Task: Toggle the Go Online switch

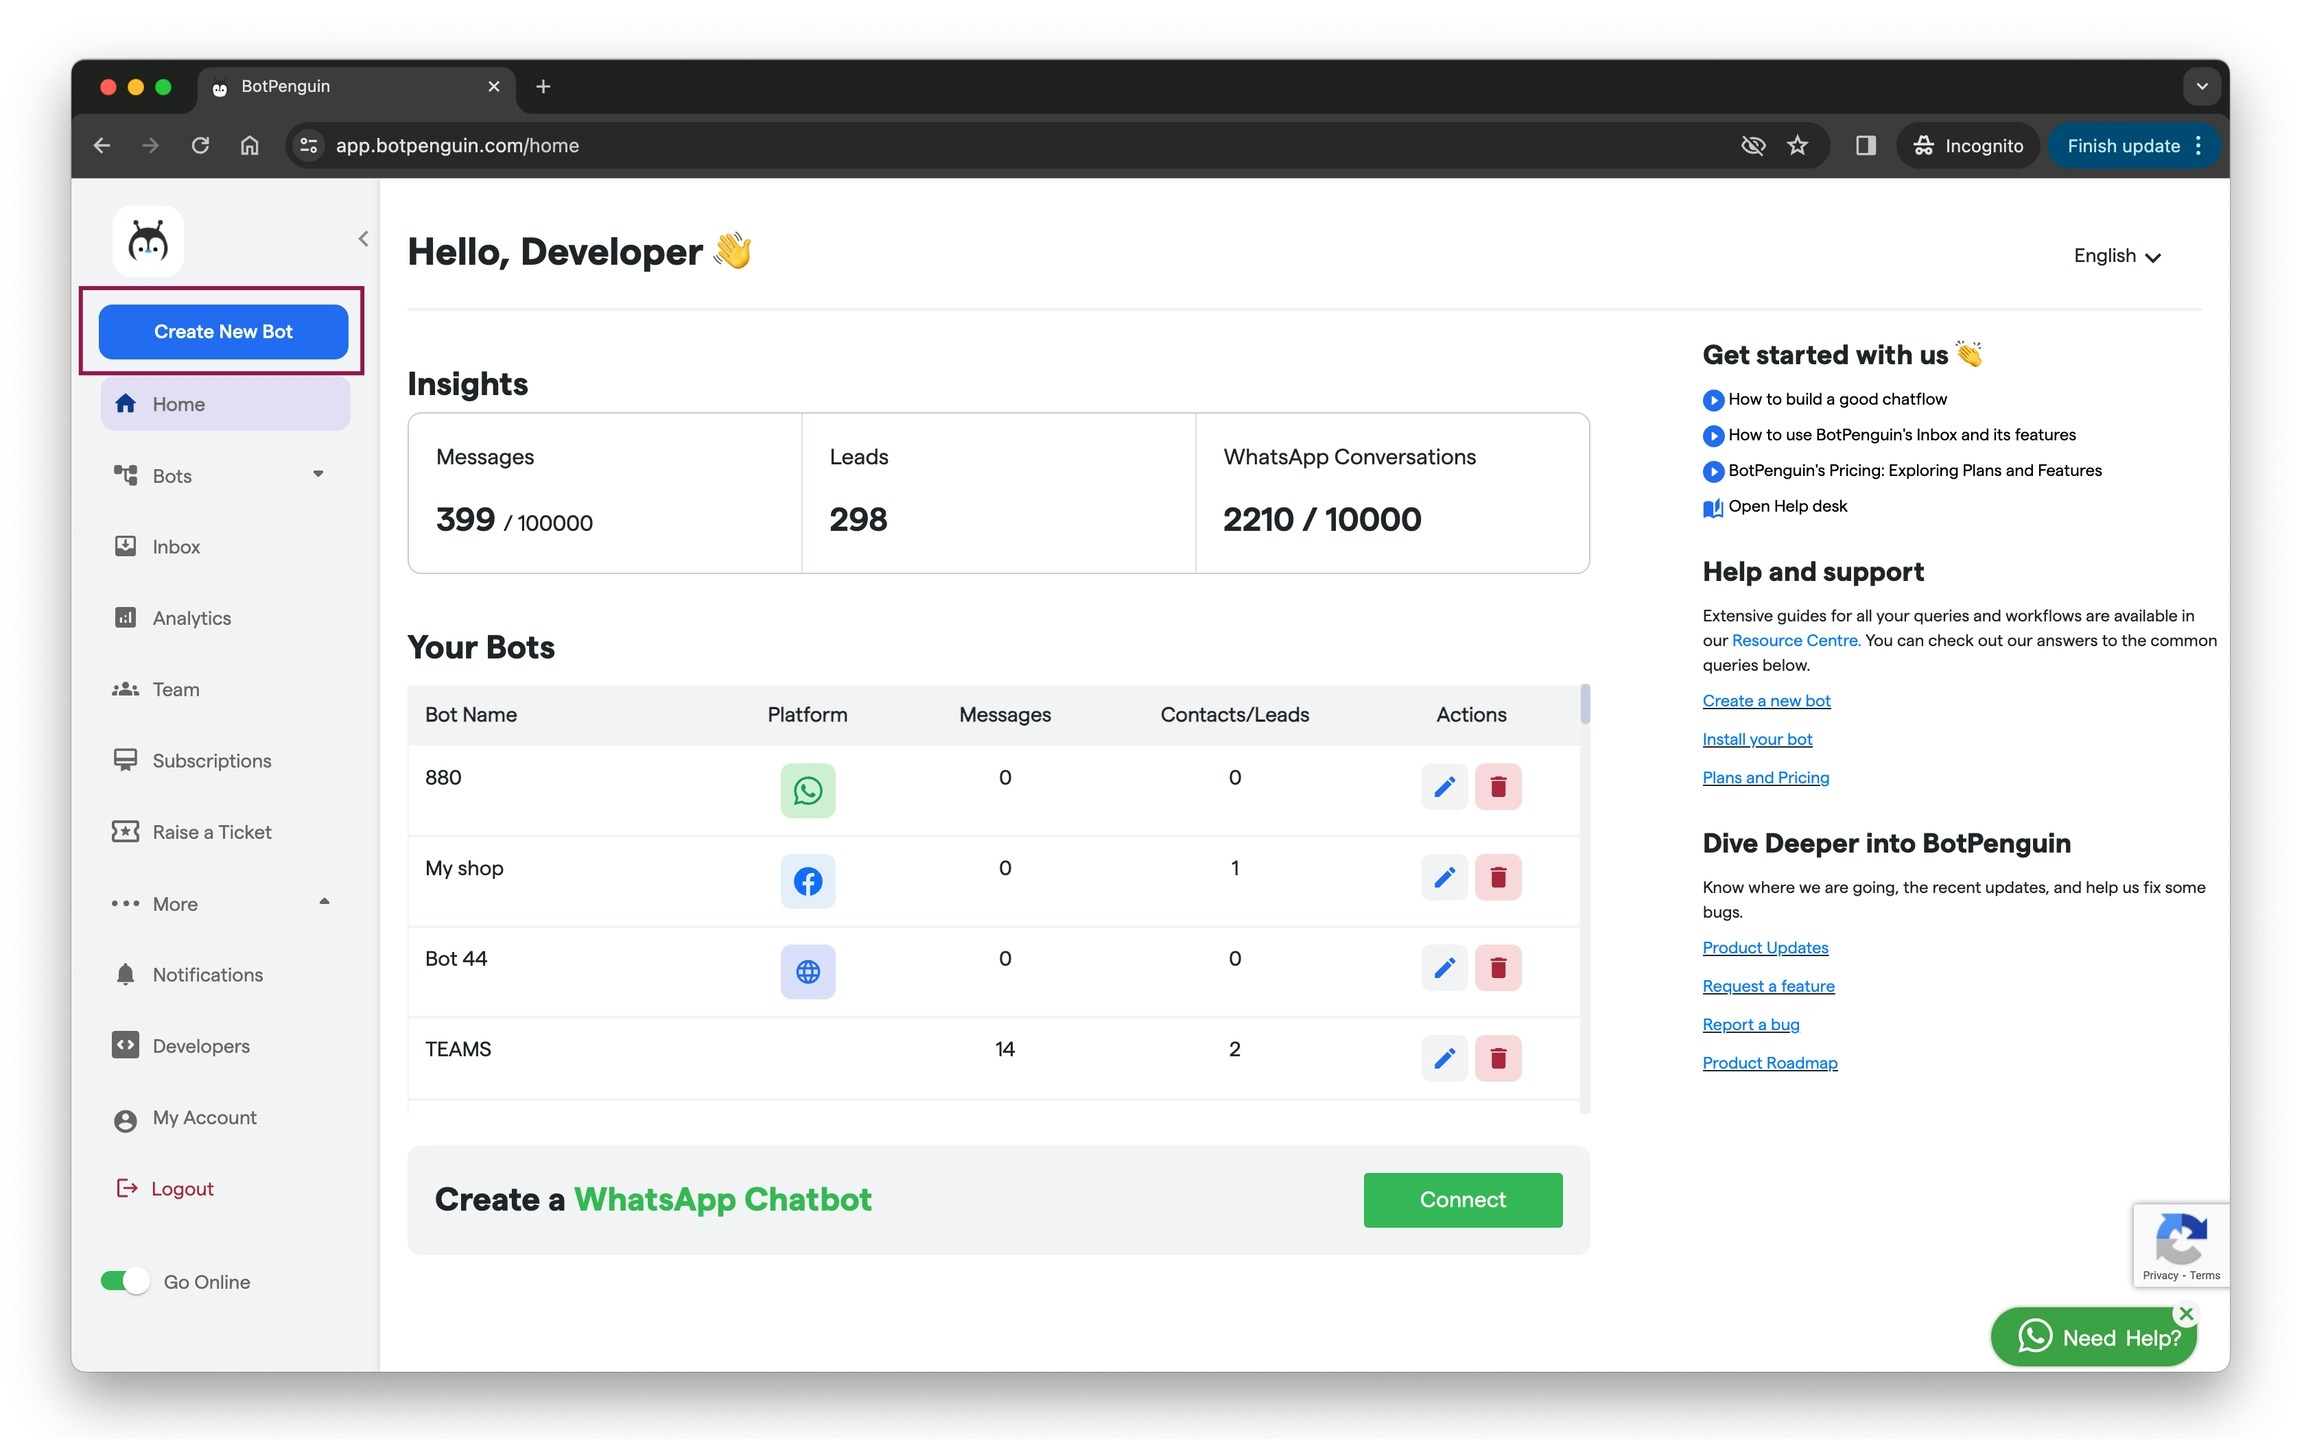Action: click(125, 1281)
